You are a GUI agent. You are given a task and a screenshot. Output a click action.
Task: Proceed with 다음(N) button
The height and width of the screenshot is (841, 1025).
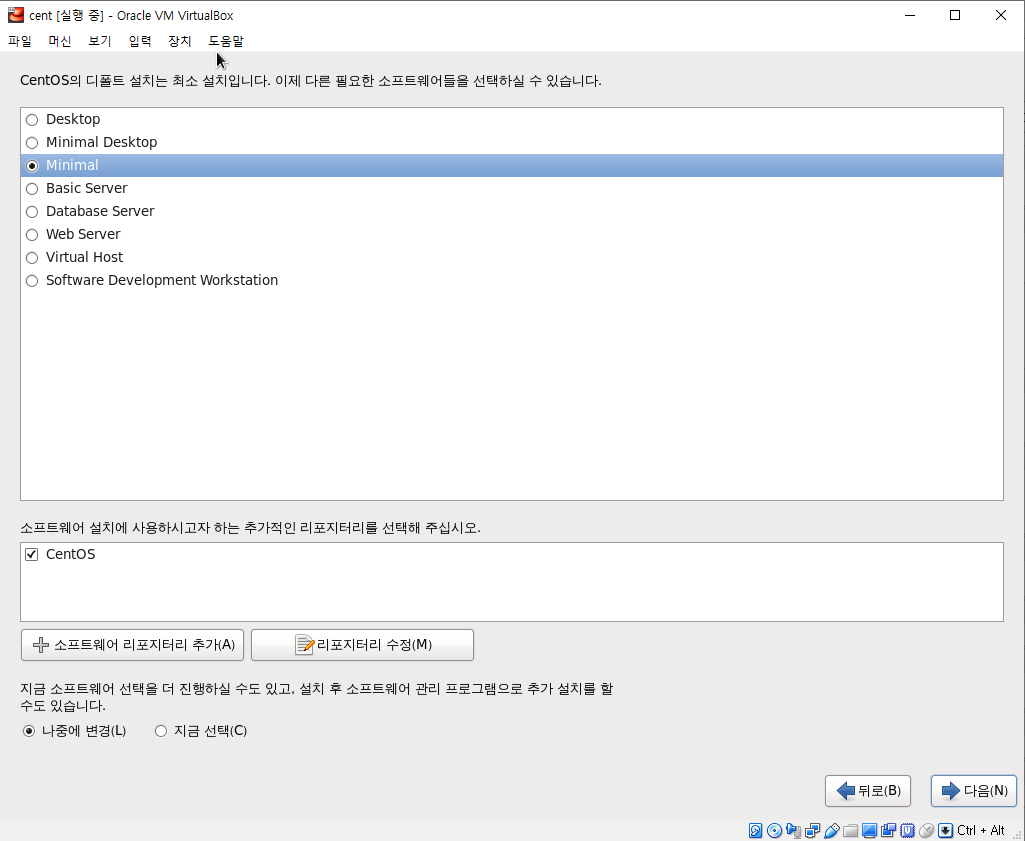click(x=974, y=791)
